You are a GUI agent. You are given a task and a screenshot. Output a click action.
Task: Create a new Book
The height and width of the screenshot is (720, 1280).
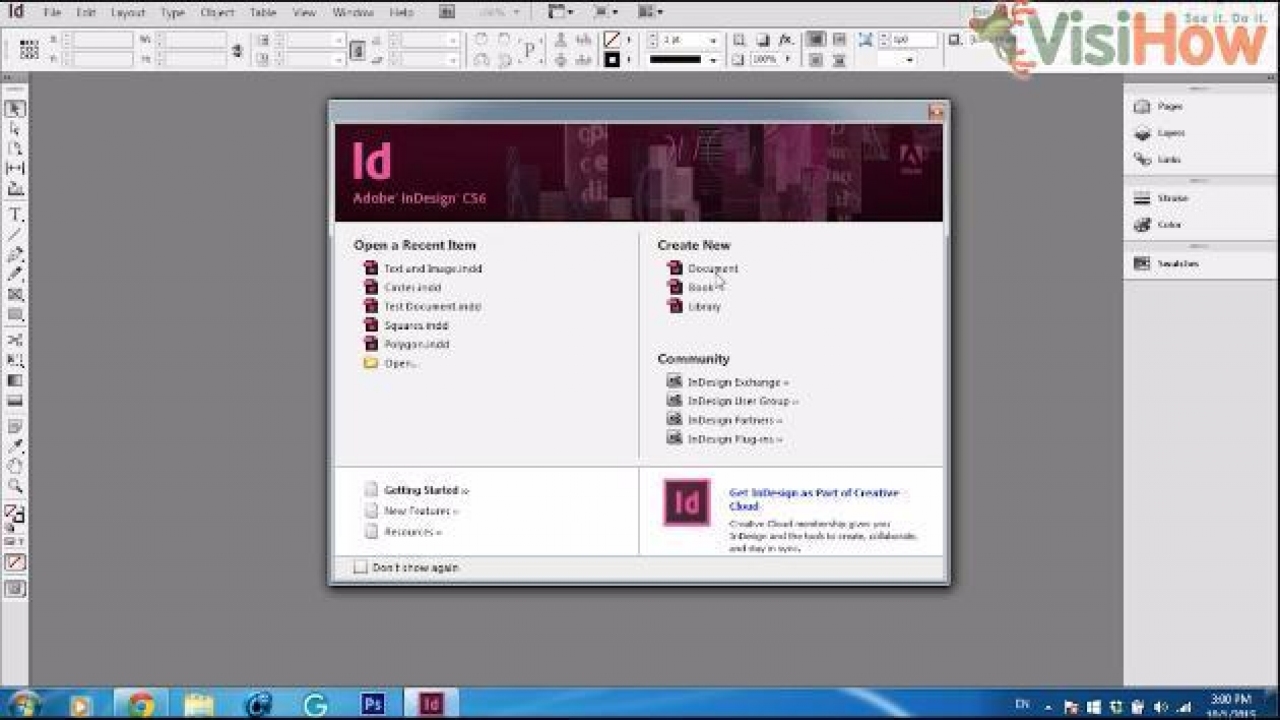coord(701,287)
